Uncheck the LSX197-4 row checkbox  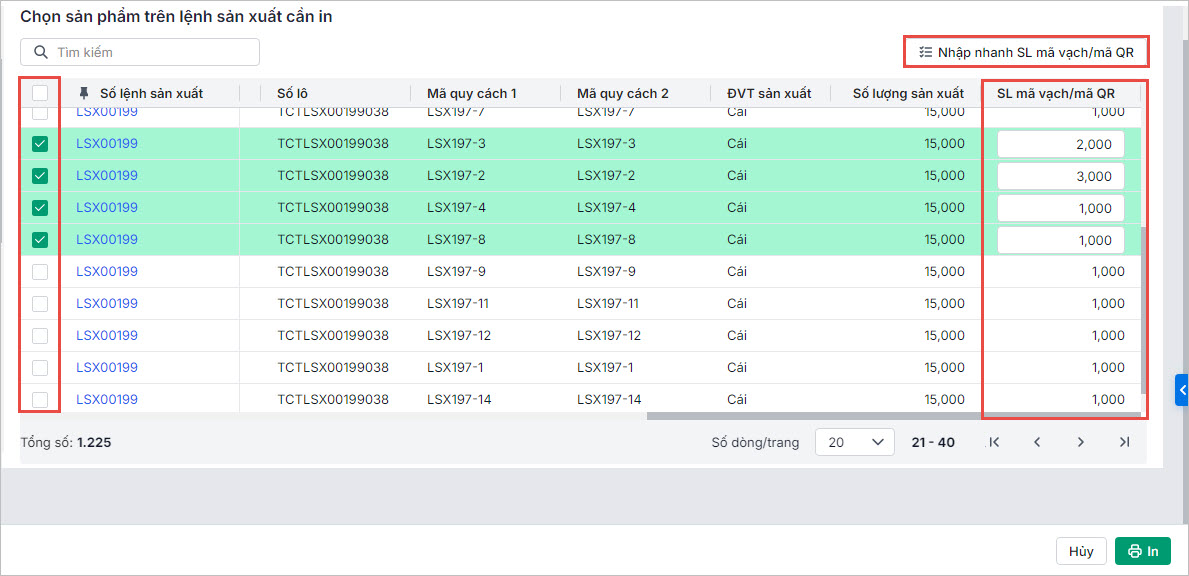click(x=40, y=208)
